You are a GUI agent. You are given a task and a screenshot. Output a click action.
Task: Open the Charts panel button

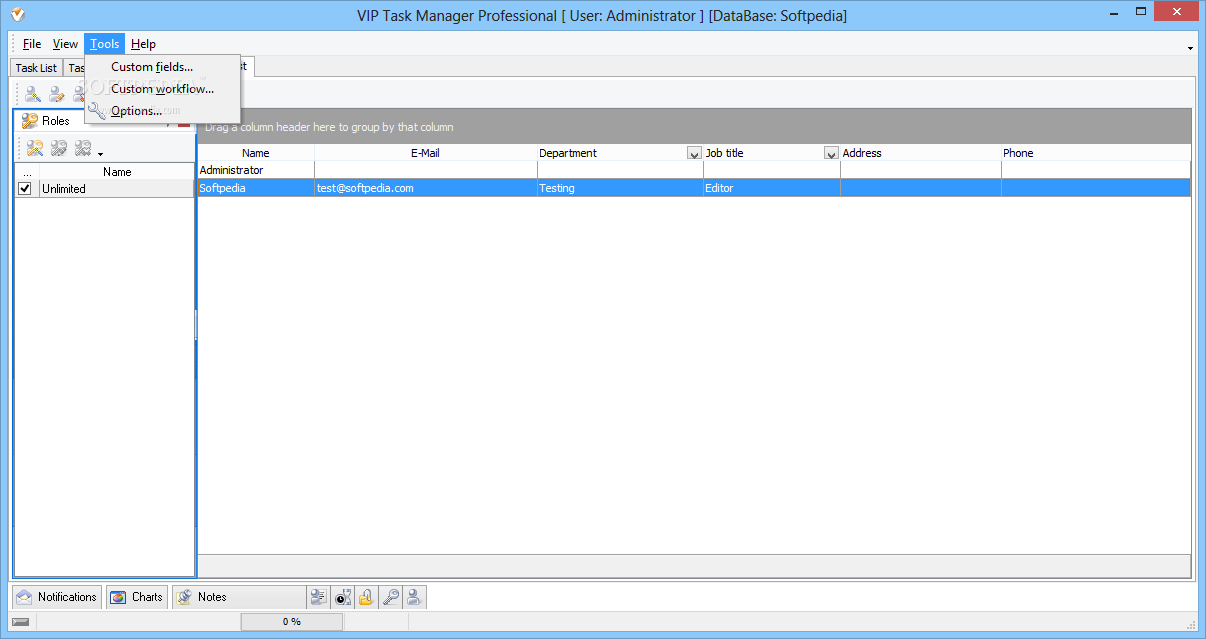[136, 597]
